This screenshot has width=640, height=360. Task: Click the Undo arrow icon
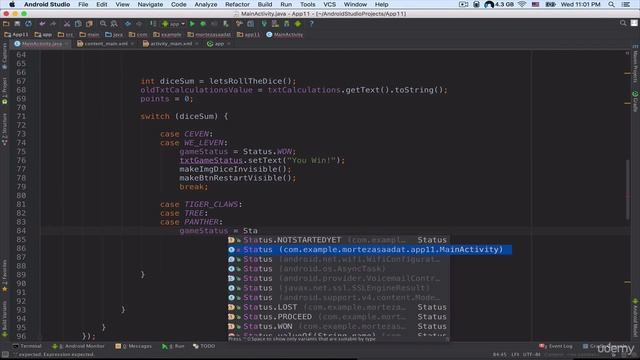(x=42, y=24)
